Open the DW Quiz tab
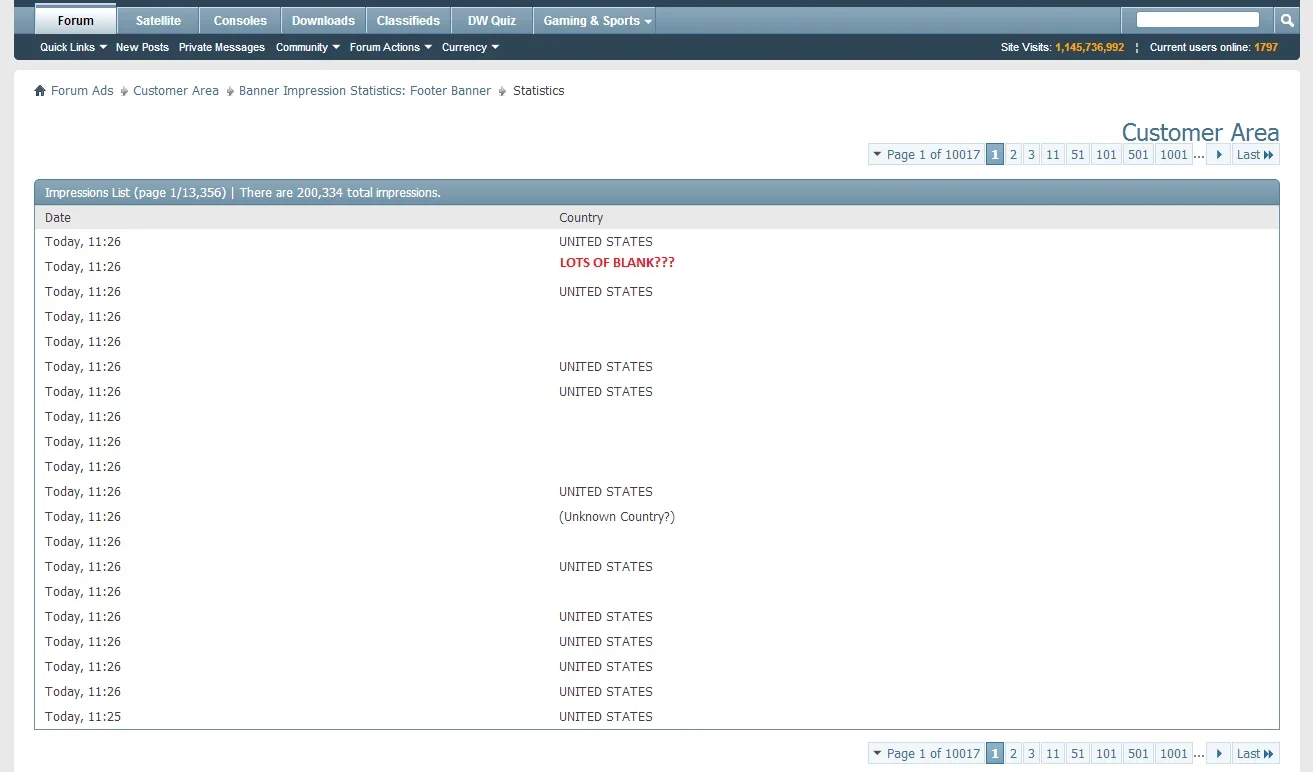The height and width of the screenshot is (772, 1313). tap(492, 20)
